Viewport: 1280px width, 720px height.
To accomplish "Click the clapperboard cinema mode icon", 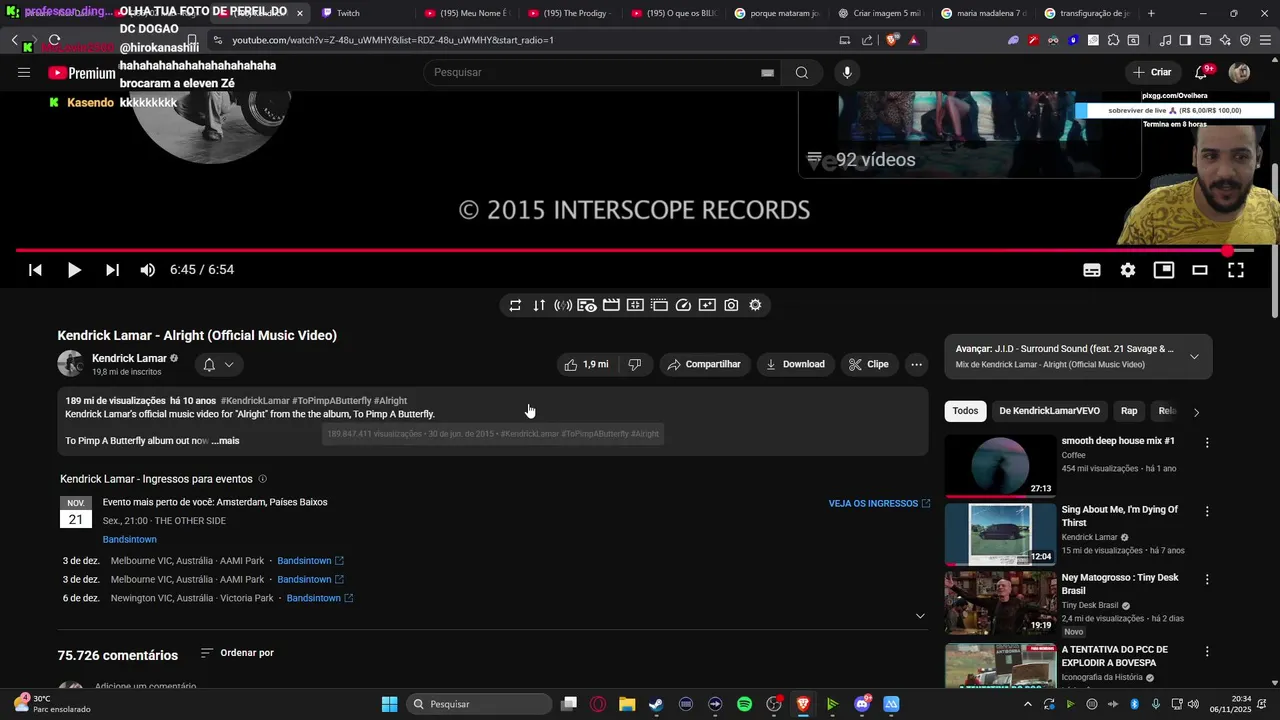I will 611,305.
